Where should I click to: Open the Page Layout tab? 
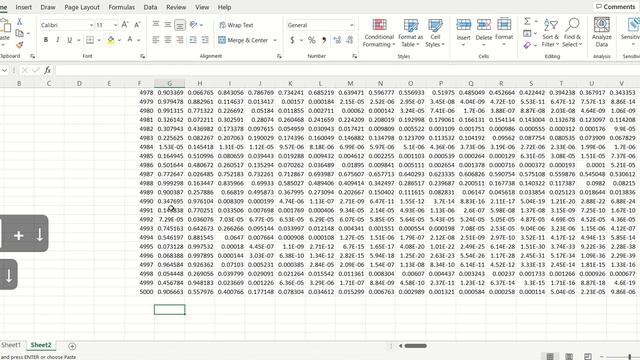click(x=82, y=7)
